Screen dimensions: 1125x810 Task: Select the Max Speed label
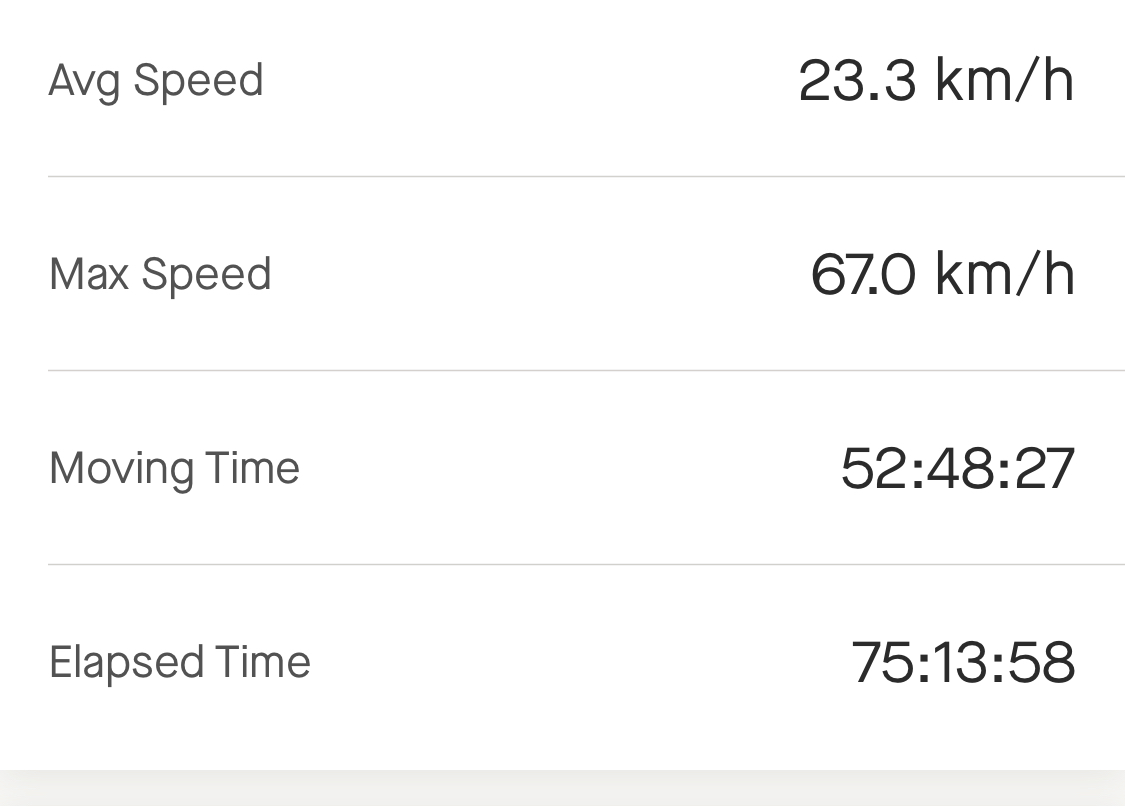[x=160, y=274]
